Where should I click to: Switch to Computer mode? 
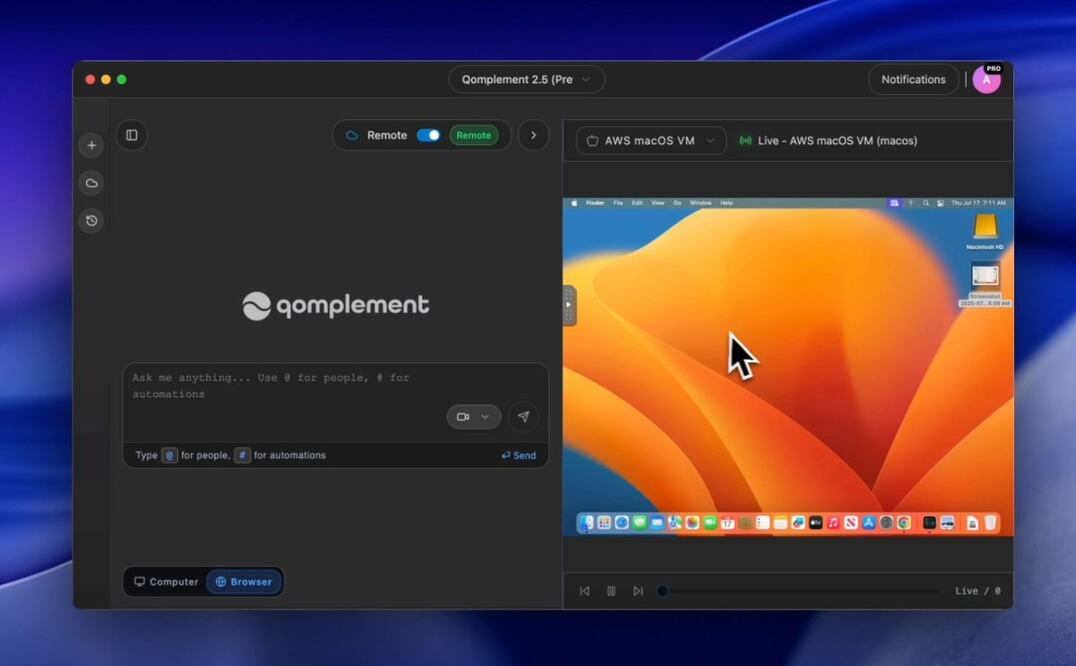[x=166, y=582]
